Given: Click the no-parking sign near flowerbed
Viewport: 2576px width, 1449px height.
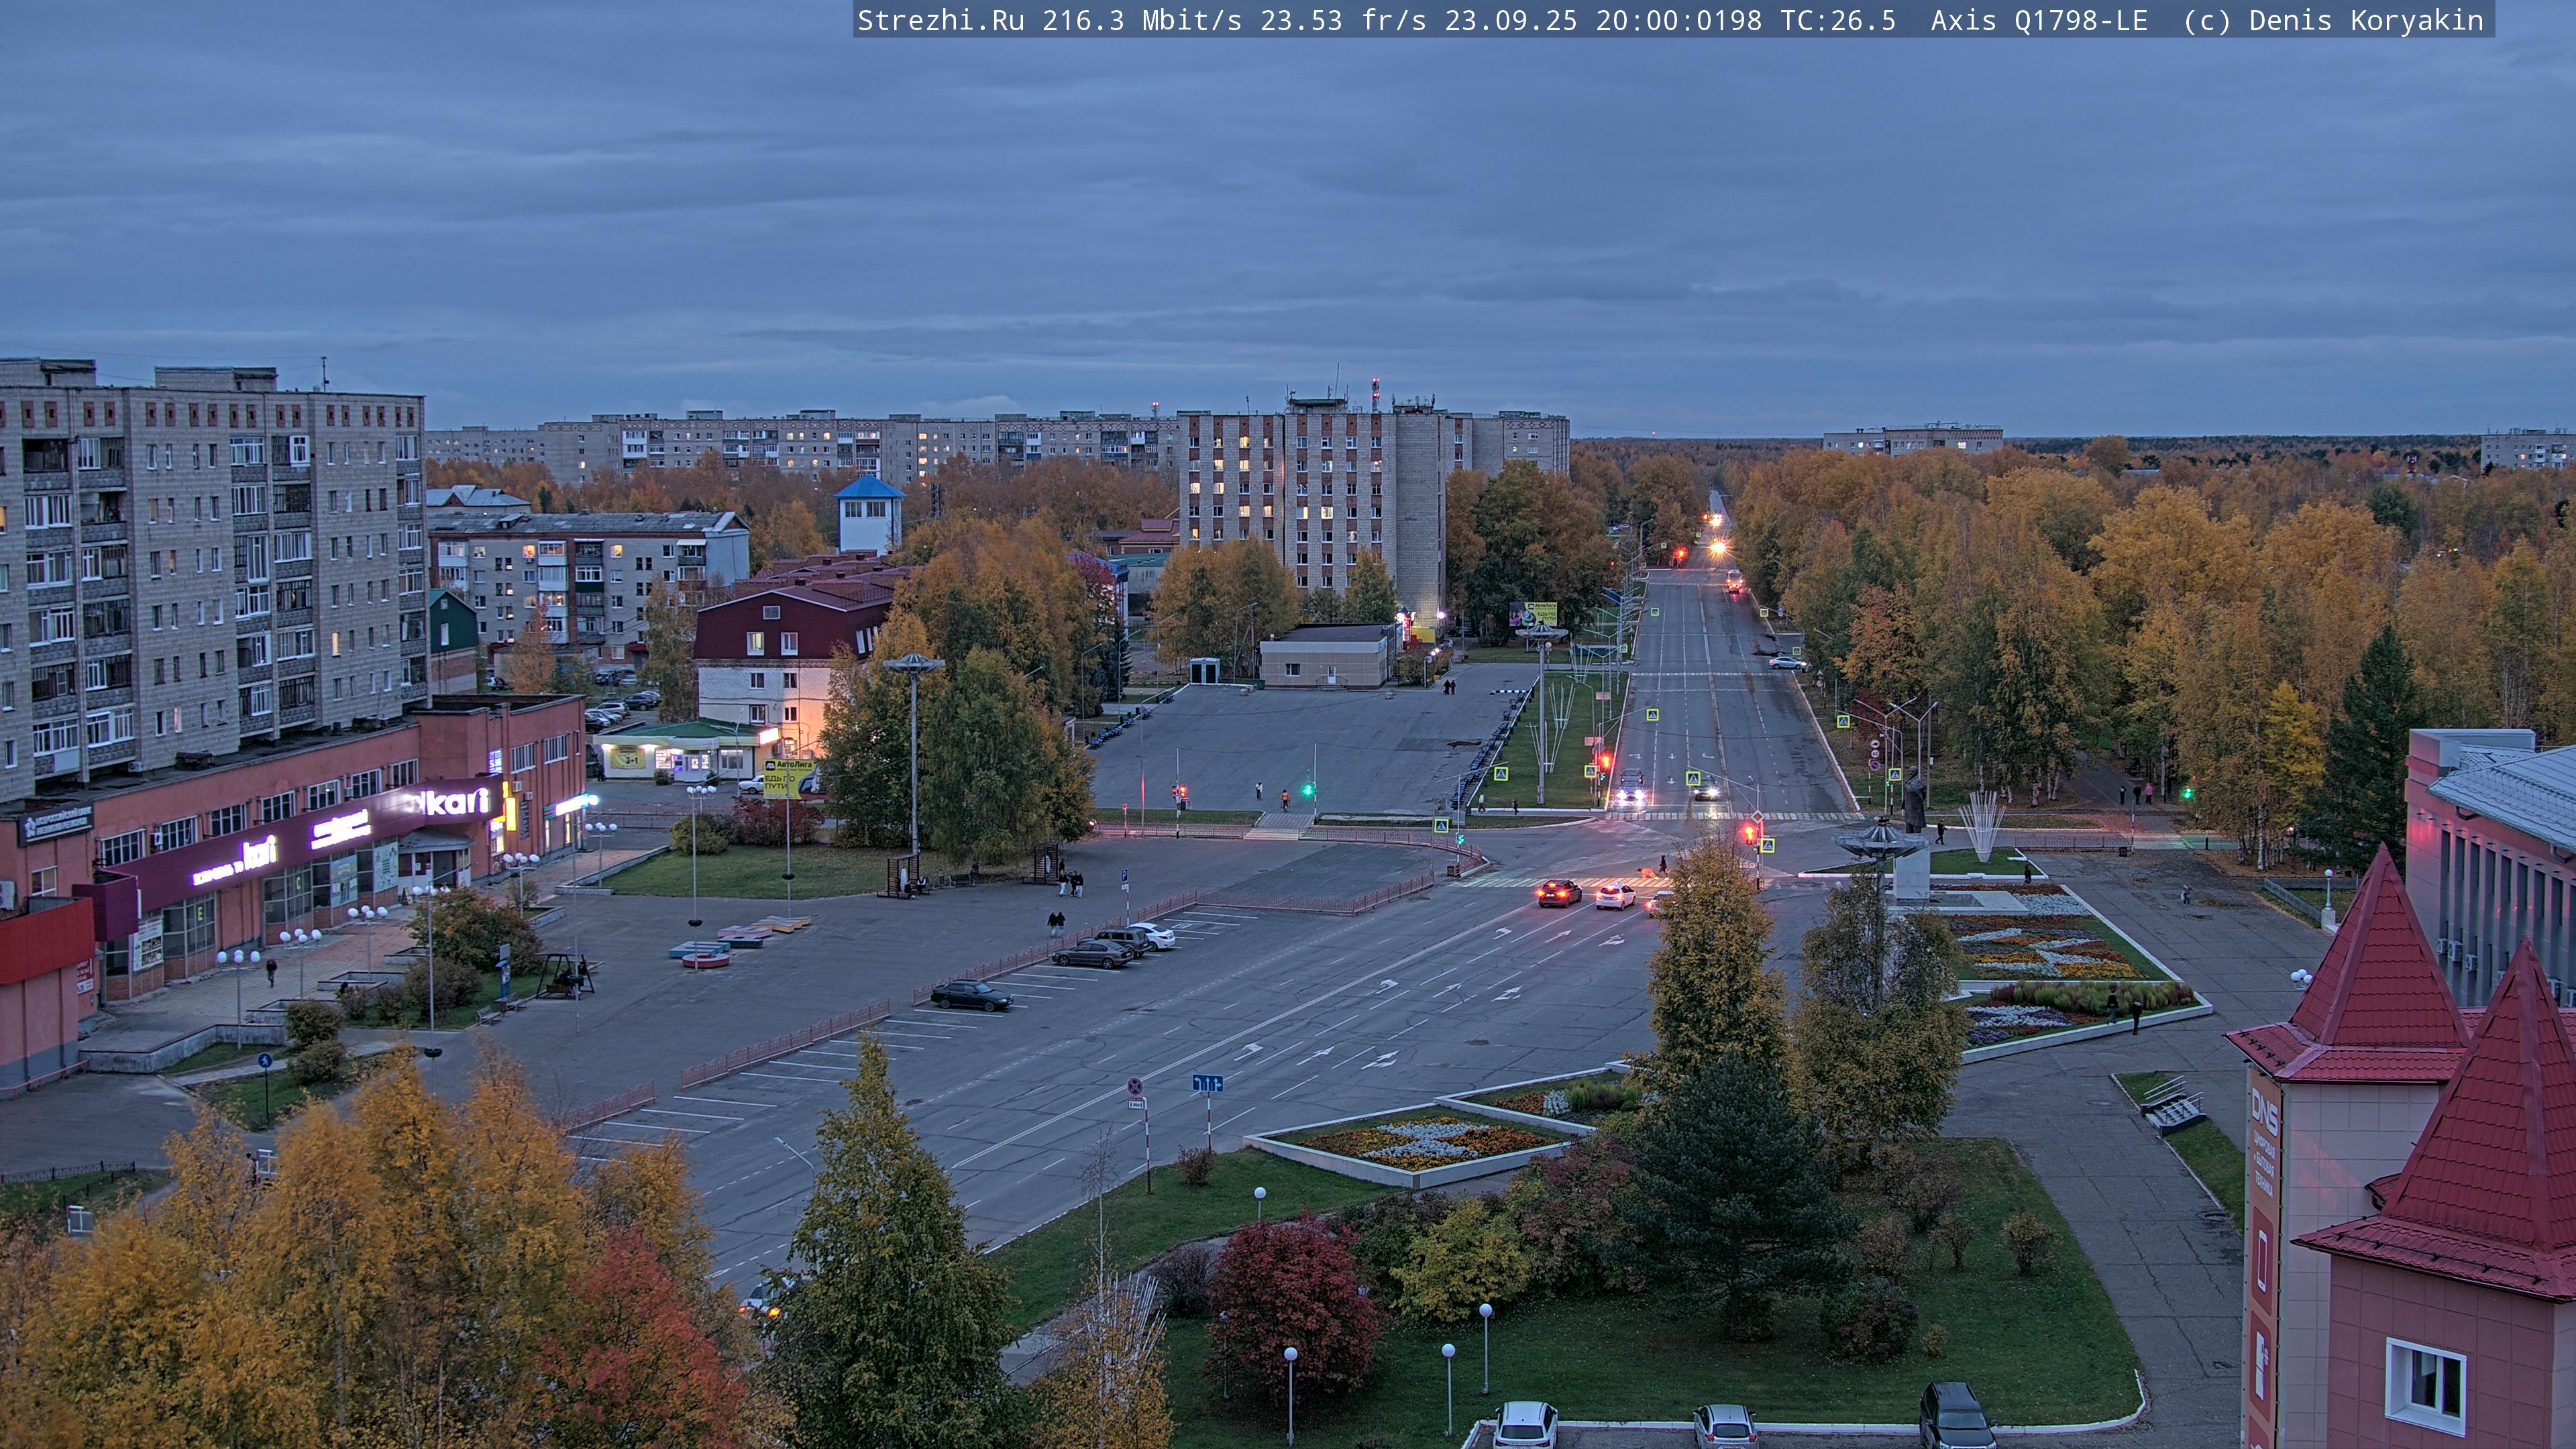Looking at the screenshot, I should (x=1135, y=1086).
